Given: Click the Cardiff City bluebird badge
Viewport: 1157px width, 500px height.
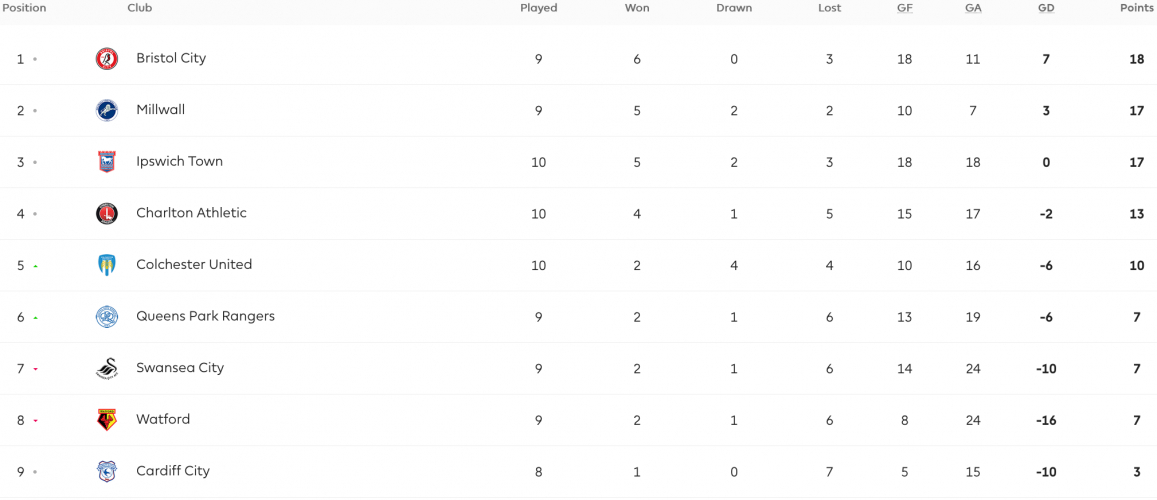Looking at the screenshot, I should coord(107,471).
